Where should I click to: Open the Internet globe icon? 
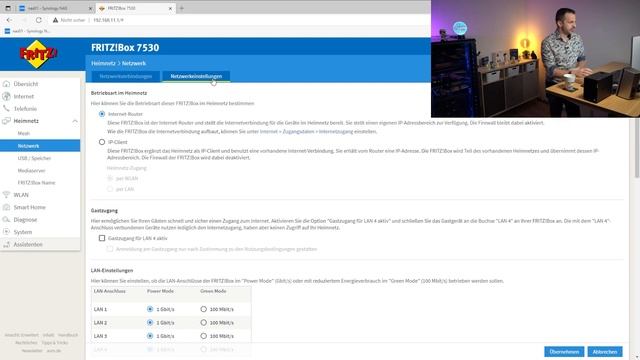(x=6, y=96)
